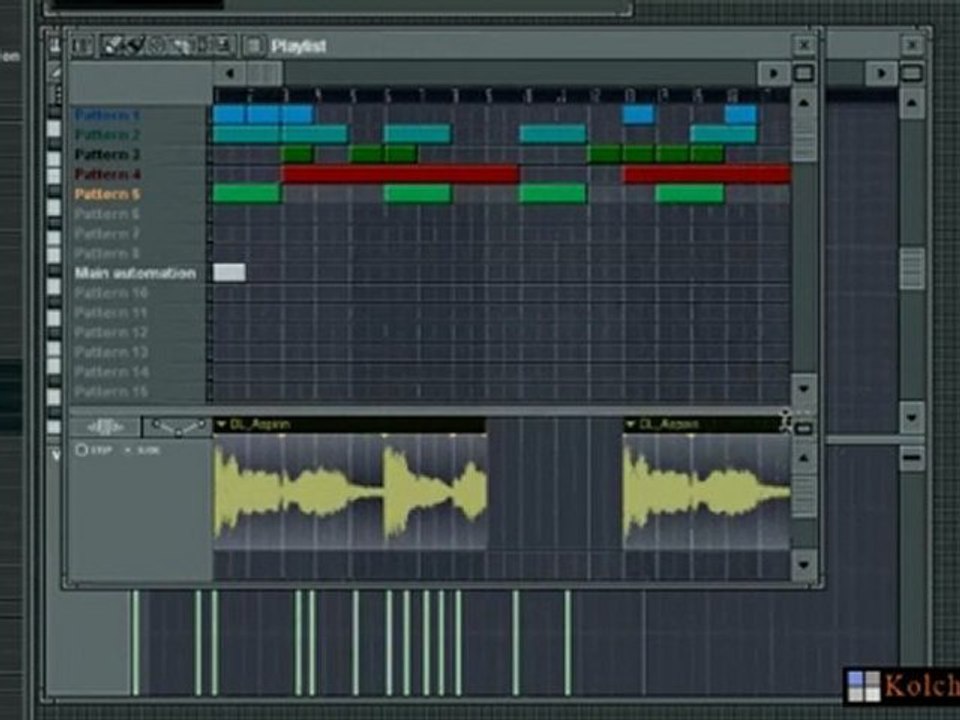The height and width of the screenshot is (720, 960).
Task: Click the zoom button next to the horizontal scrollbar
Action: coord(804,73)
